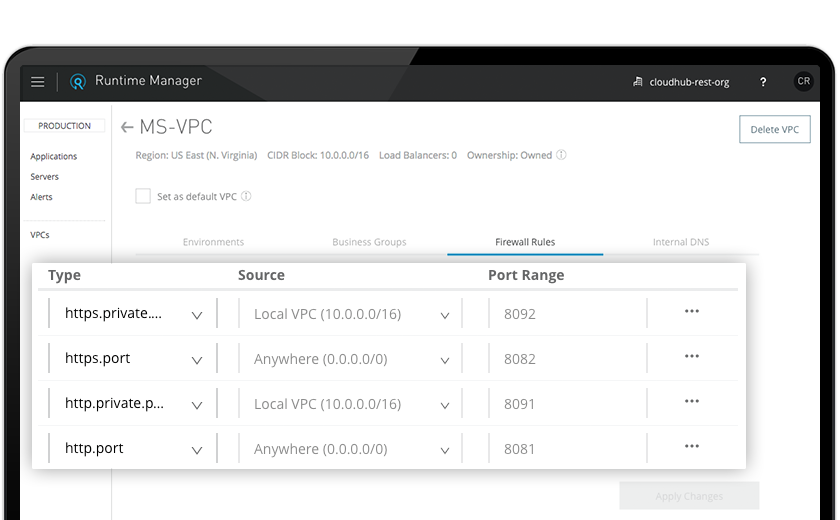Image resolution: width=840 pixels, height=520 pixels.
Task: Open the more options menu for port 8081
Action: tap(692, 446)
